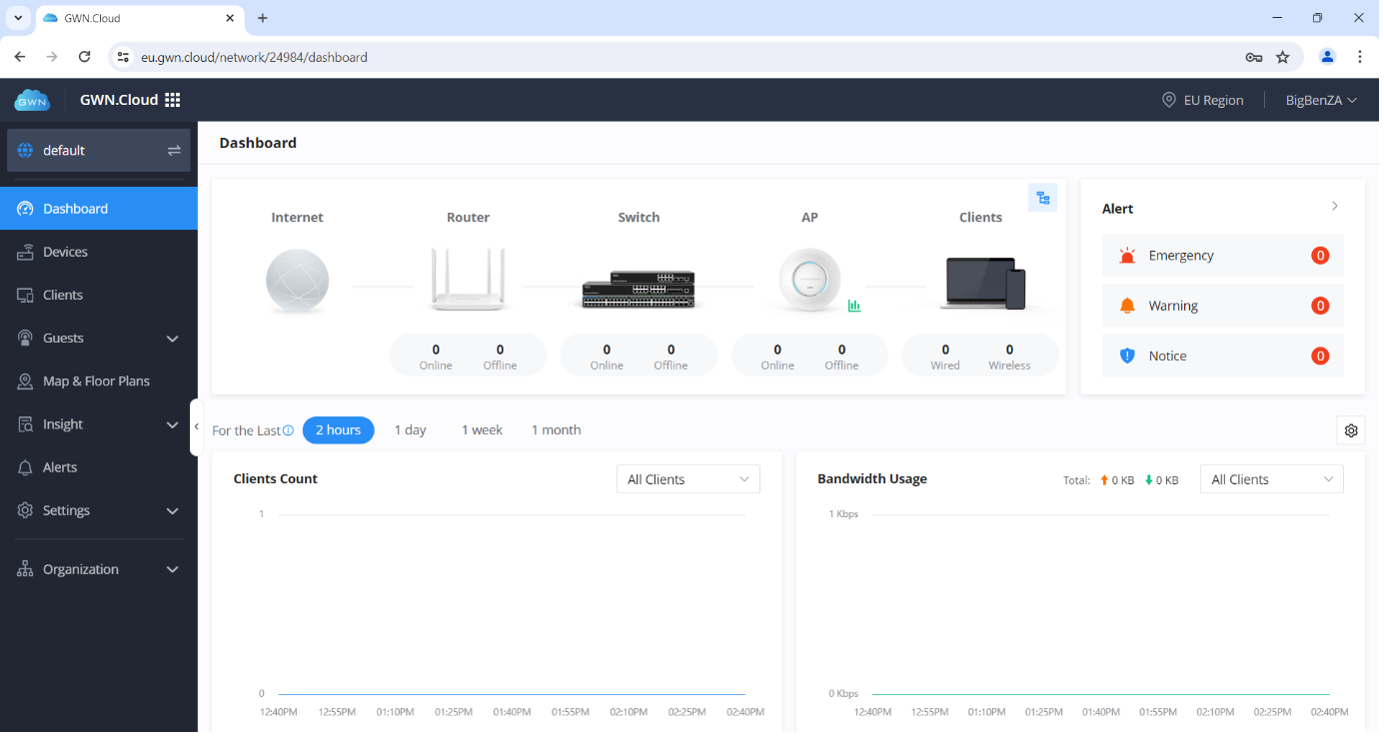The width and height of the screenshot is (1384, 736).
Task: Click the info icon beside For the Last
Action: click(288, 430)
